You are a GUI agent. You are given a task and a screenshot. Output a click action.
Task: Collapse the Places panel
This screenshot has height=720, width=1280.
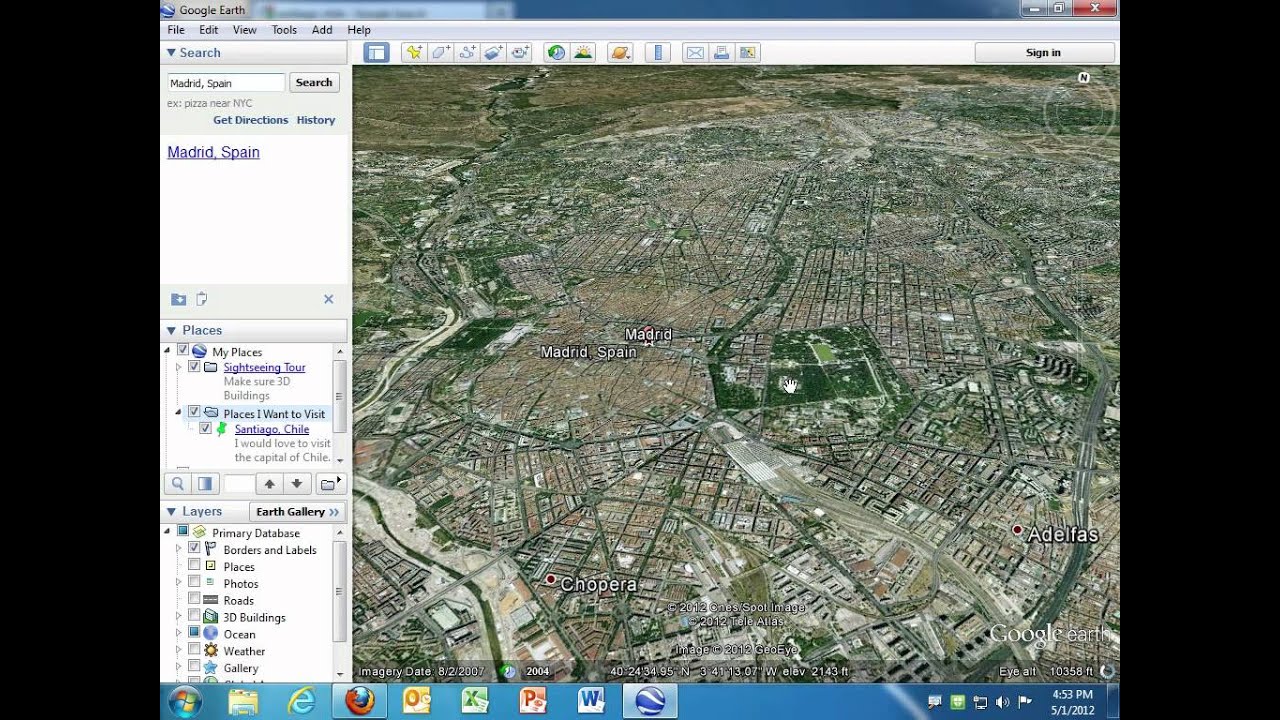pos(171,330)
